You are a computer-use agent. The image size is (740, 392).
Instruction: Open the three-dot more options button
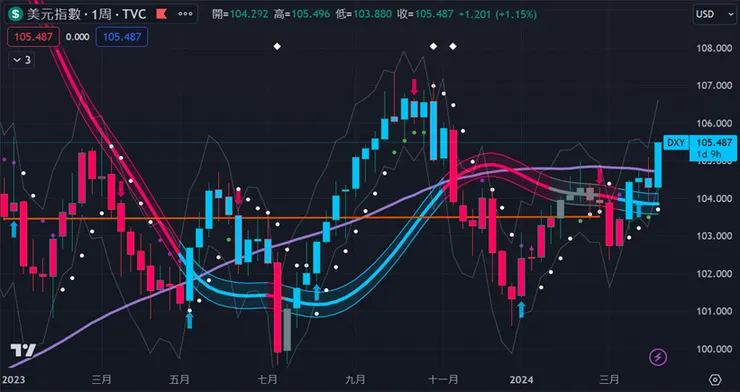(185, 14)
